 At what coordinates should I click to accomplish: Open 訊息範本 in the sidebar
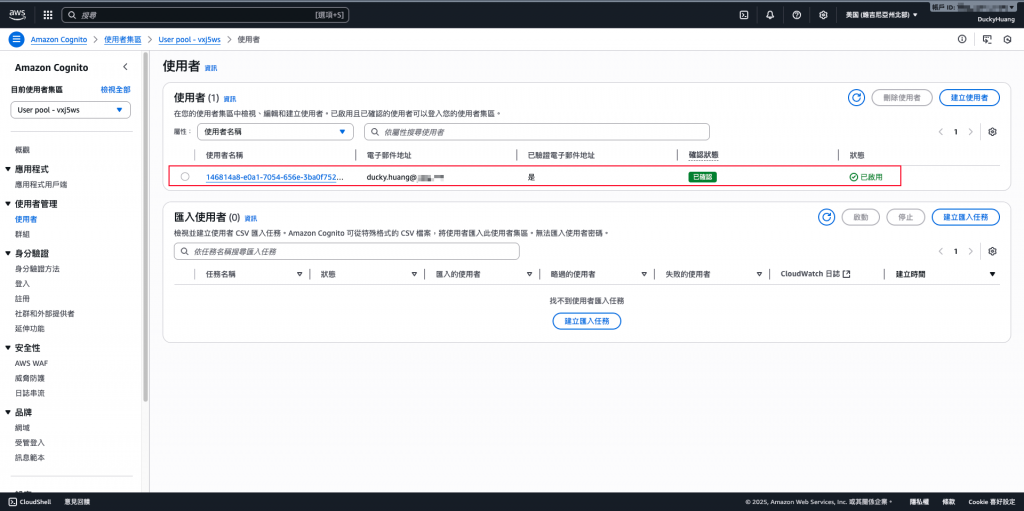coord(30,457)
